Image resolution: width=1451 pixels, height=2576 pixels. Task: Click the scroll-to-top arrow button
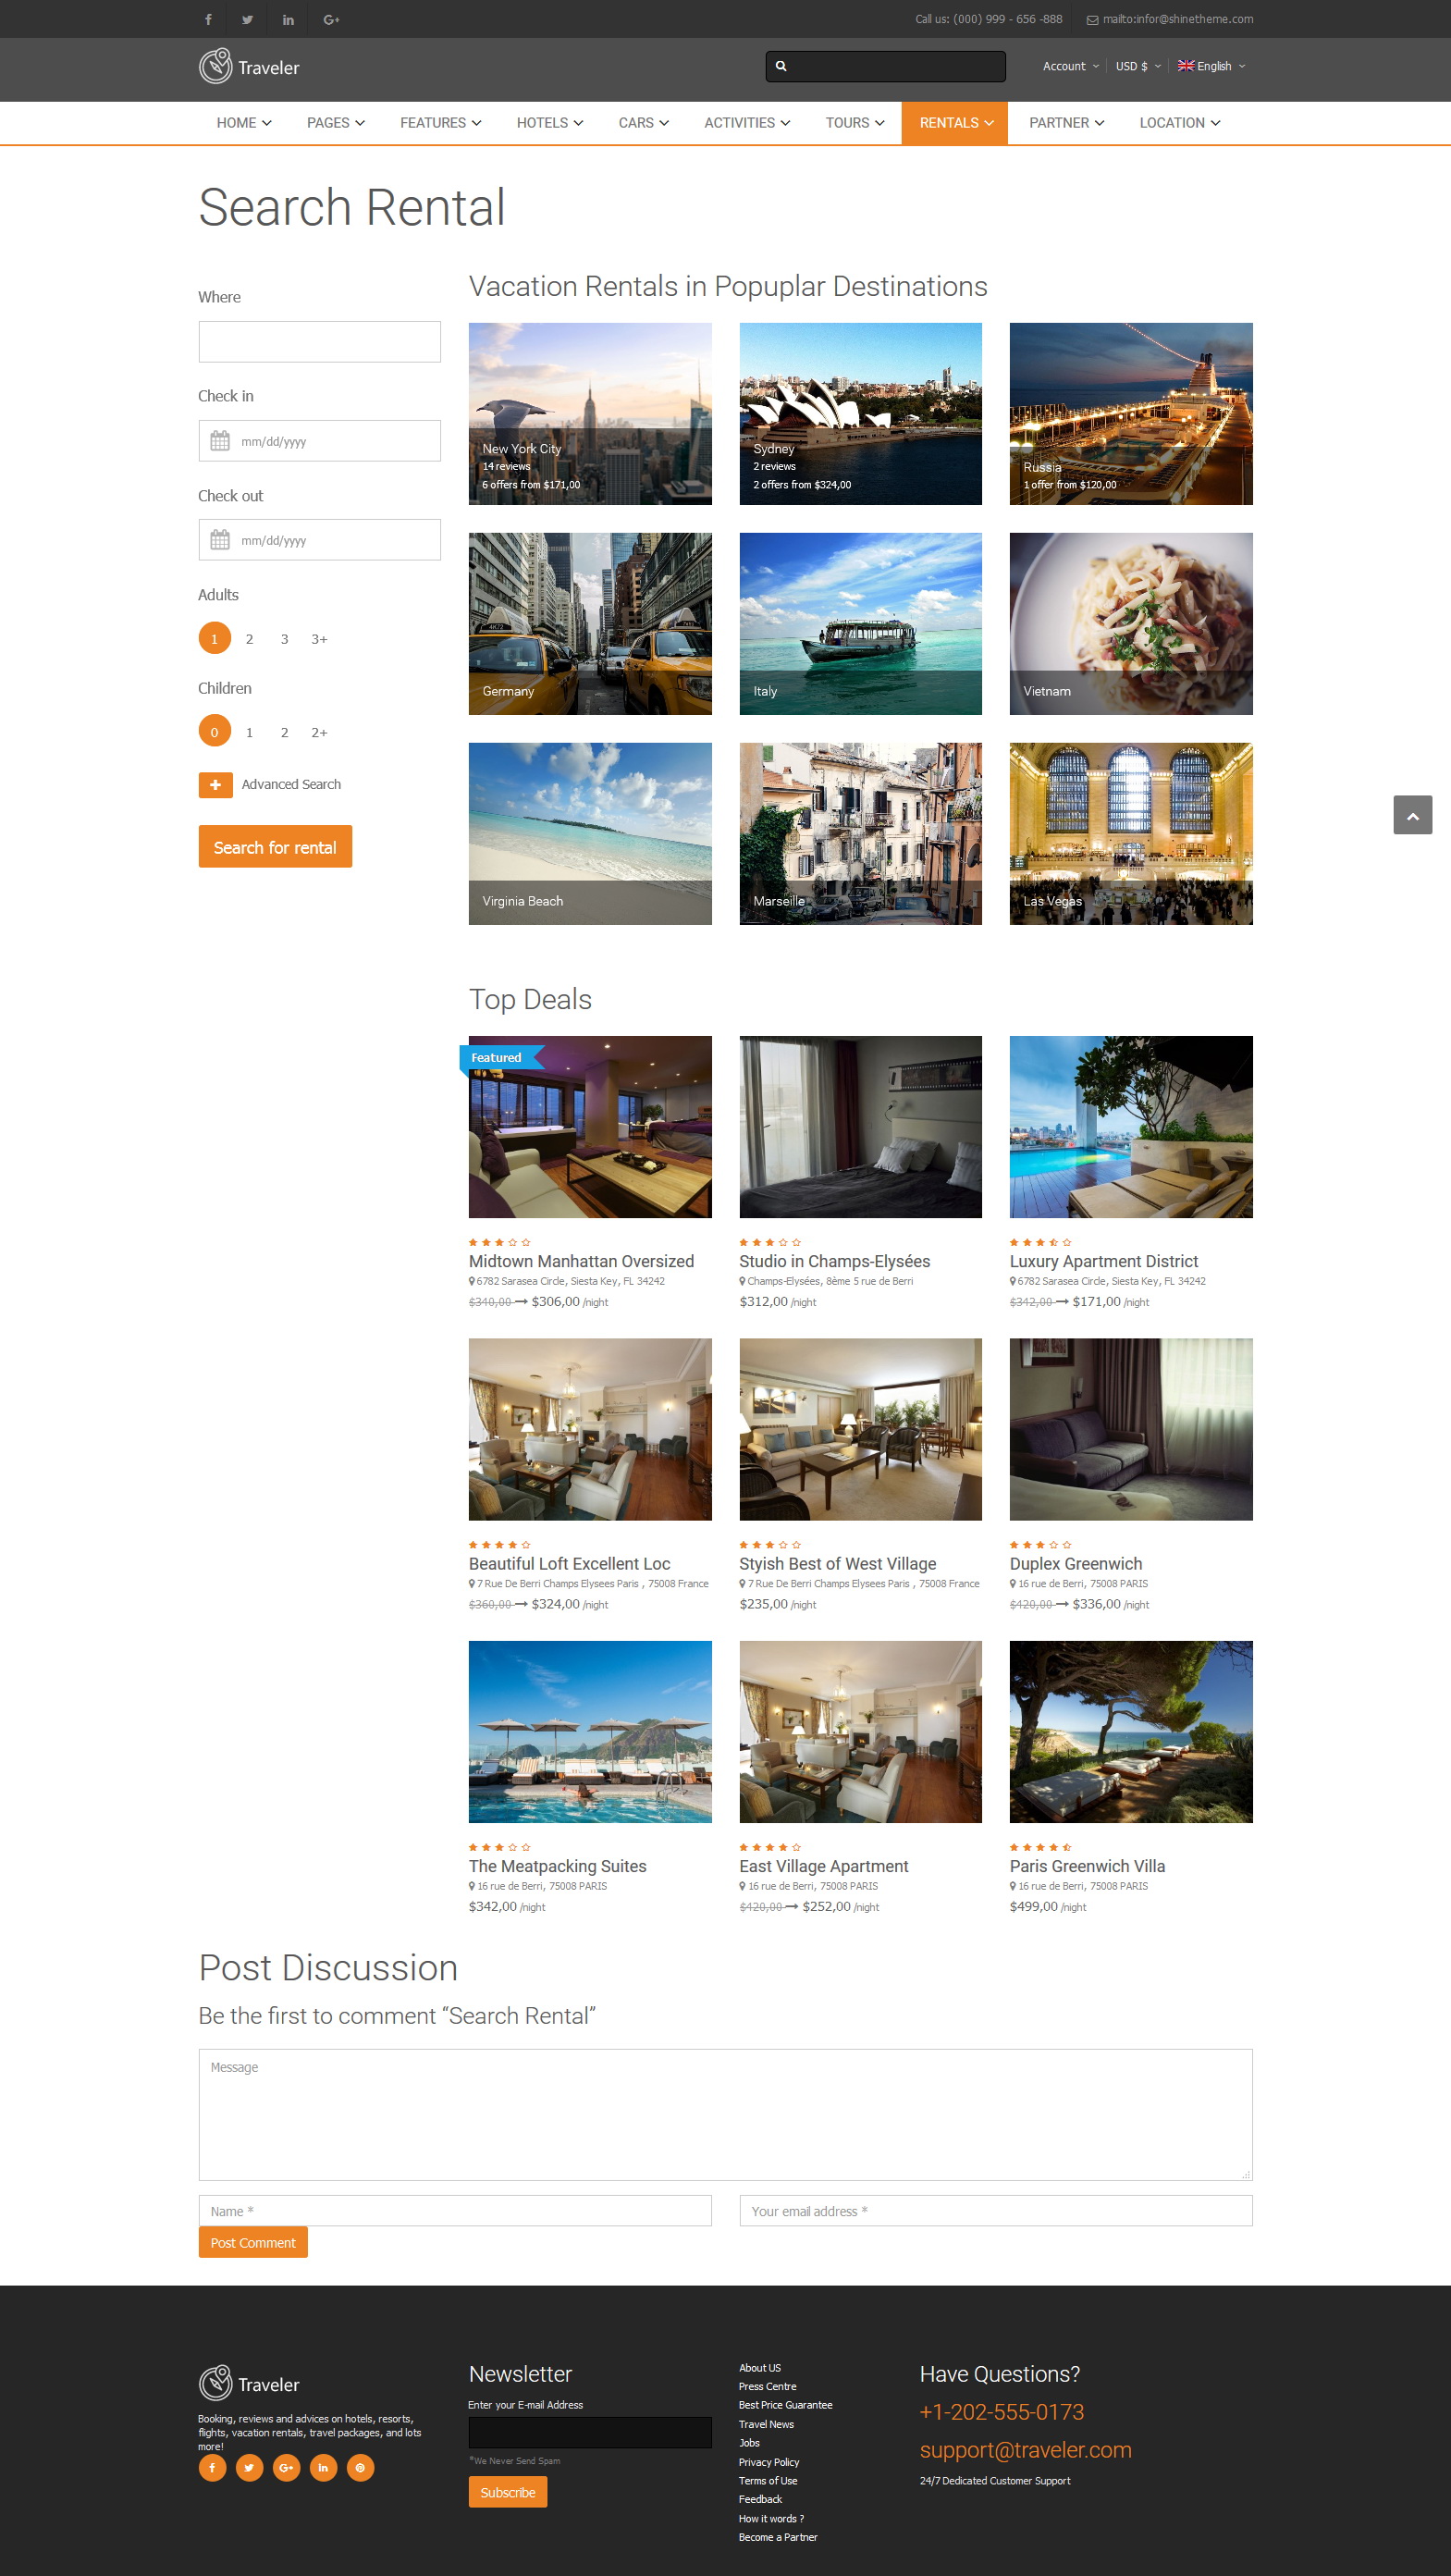[1412, 815]
